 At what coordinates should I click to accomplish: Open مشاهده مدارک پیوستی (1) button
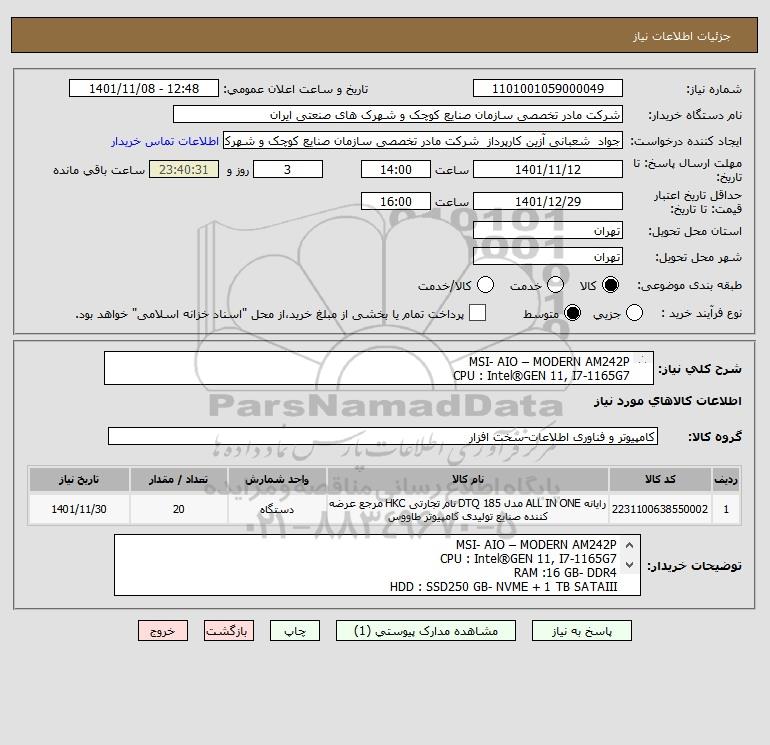point(426,631)
